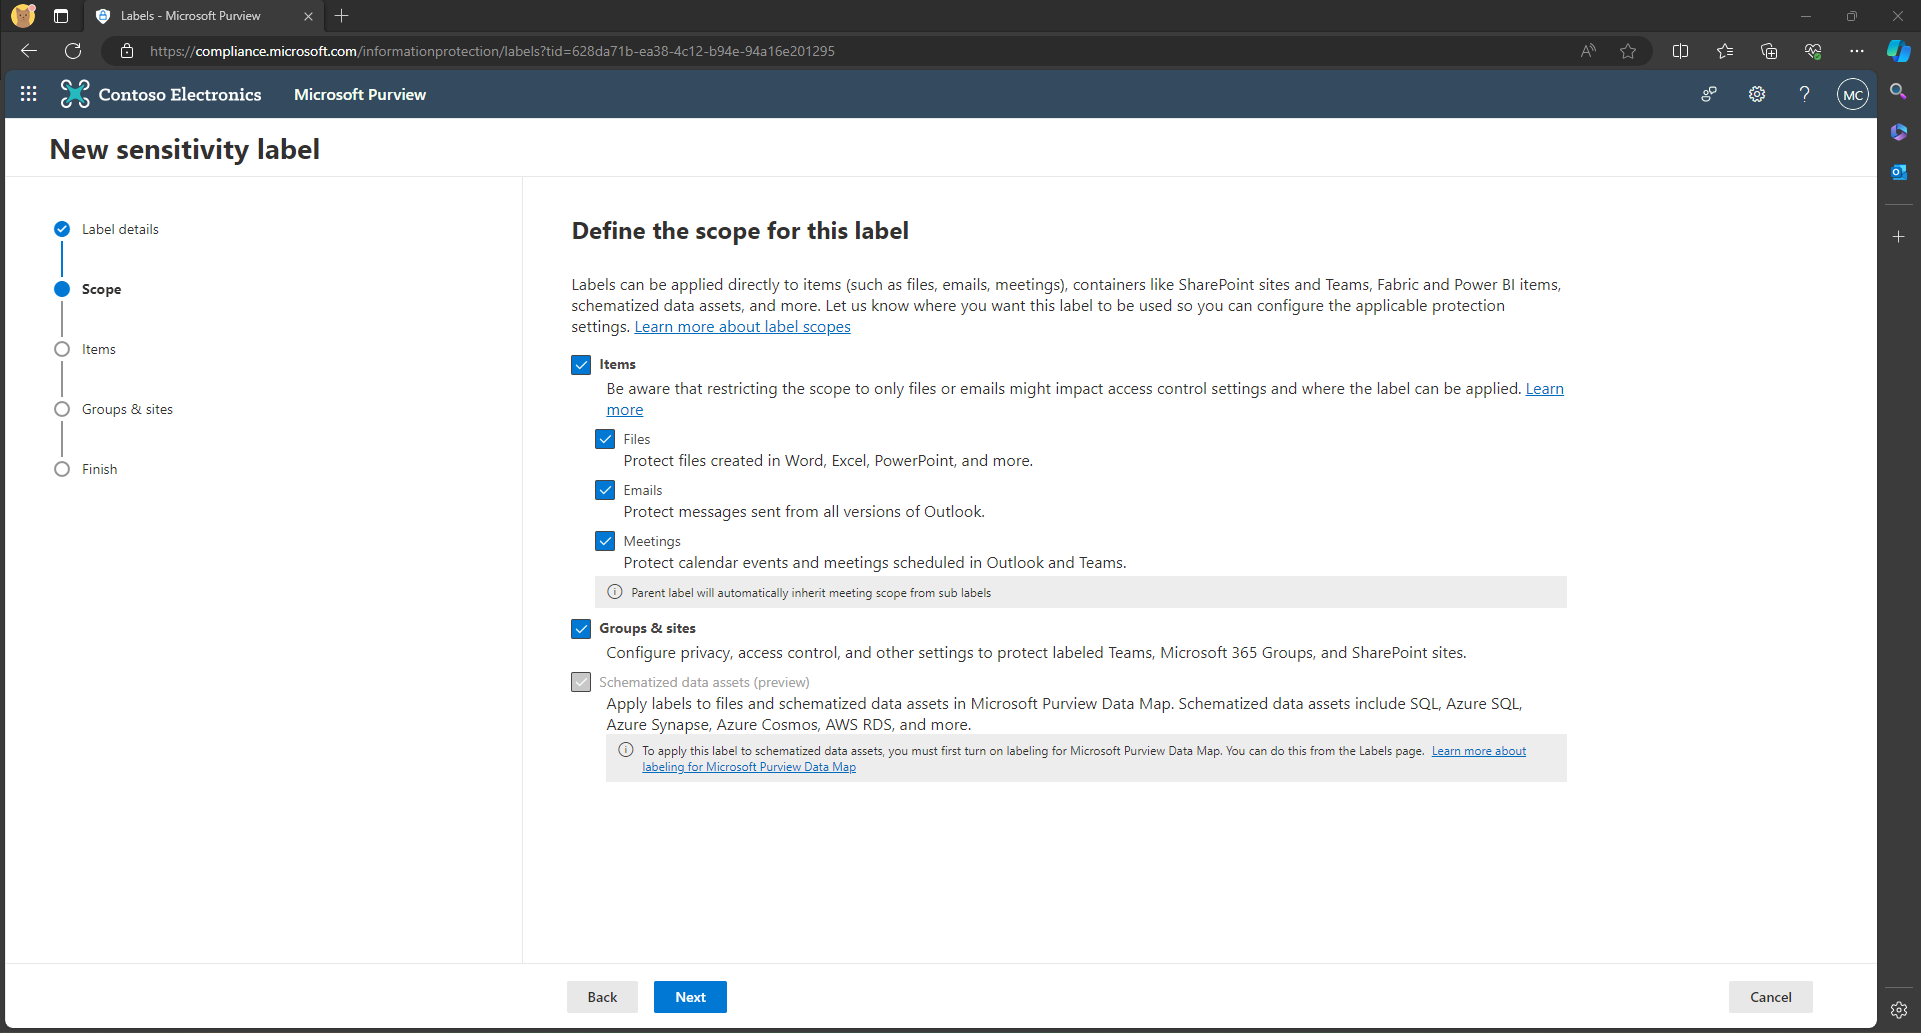The width and height of the screenshot is (1921, 1033).
Task: Open Learn more about label scopes link
Action: 742,327
